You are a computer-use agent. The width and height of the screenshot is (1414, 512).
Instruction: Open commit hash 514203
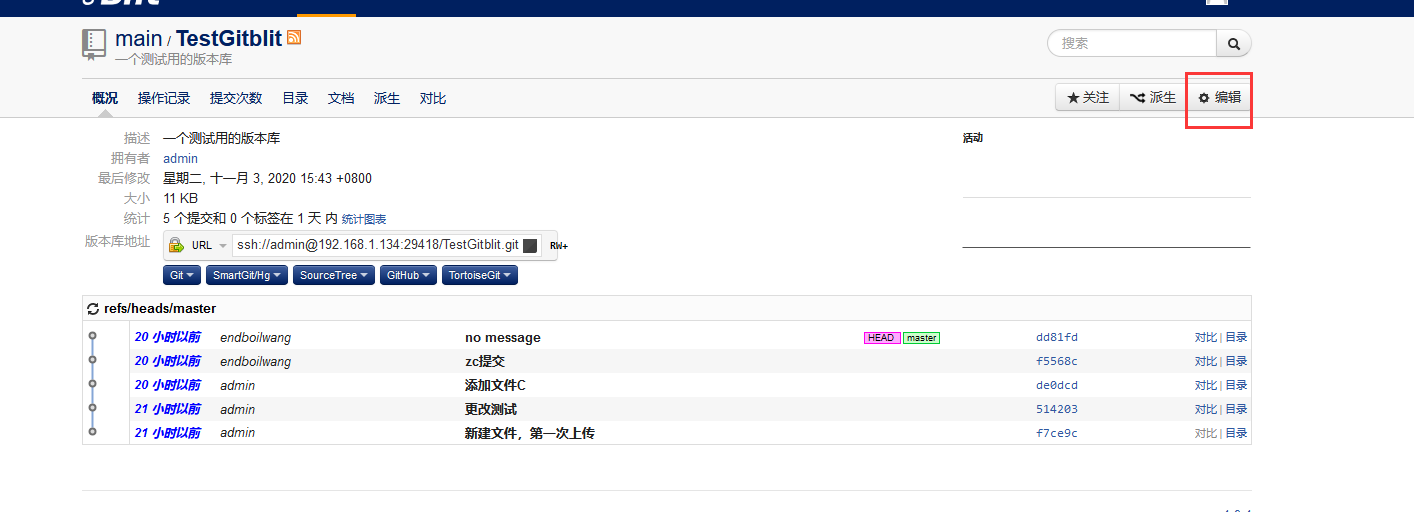1057,409
